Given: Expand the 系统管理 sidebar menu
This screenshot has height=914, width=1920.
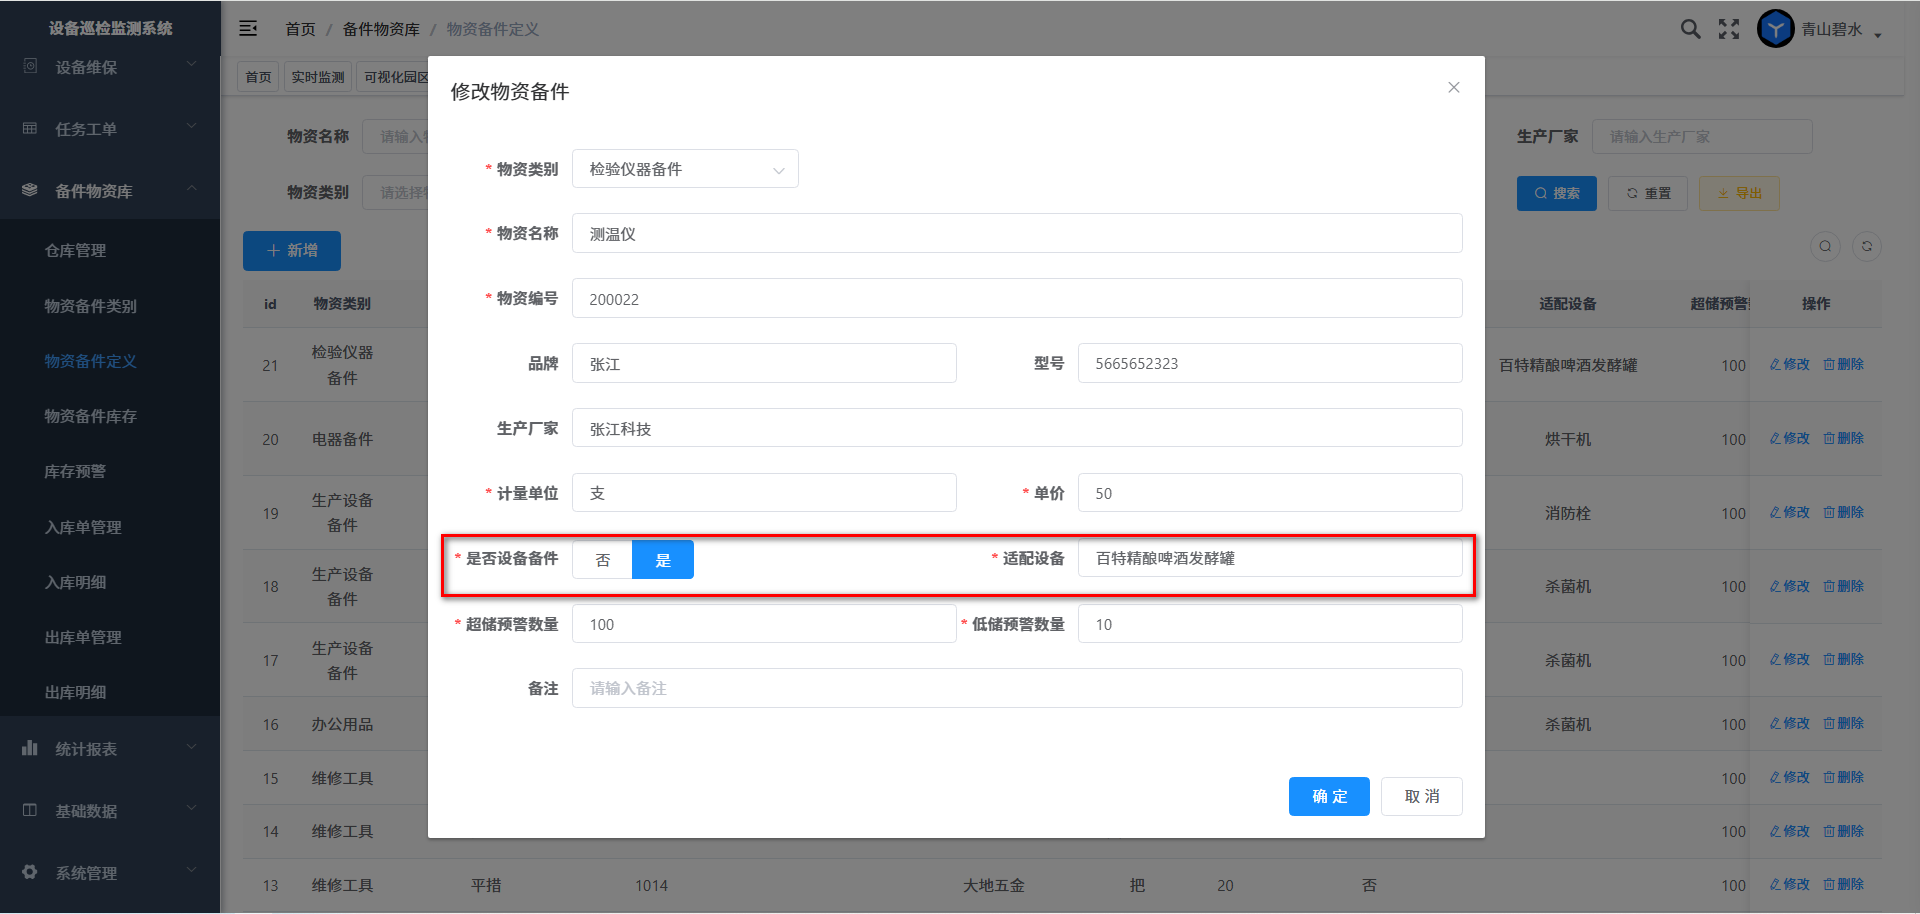Looking at the screenshot, I should pyautogui.click(x=110, y=873).
